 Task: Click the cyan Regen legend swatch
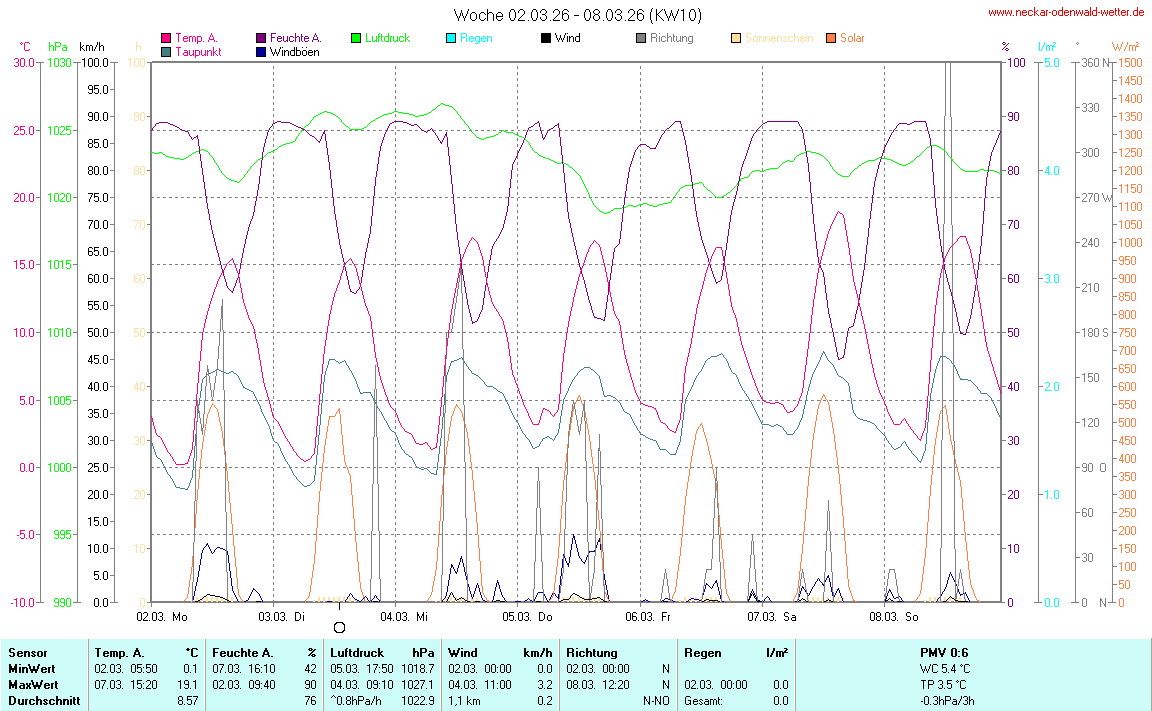coord(451,39)
